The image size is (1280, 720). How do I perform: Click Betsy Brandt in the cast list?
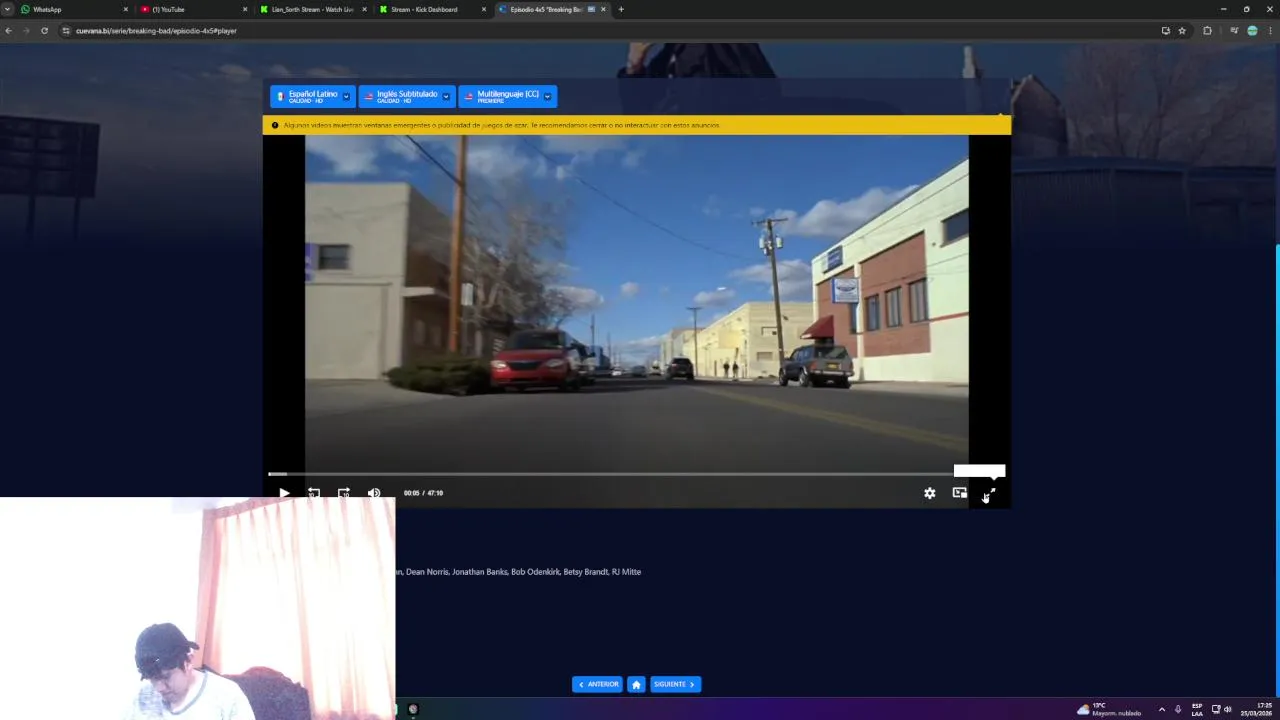pos(586,572)
